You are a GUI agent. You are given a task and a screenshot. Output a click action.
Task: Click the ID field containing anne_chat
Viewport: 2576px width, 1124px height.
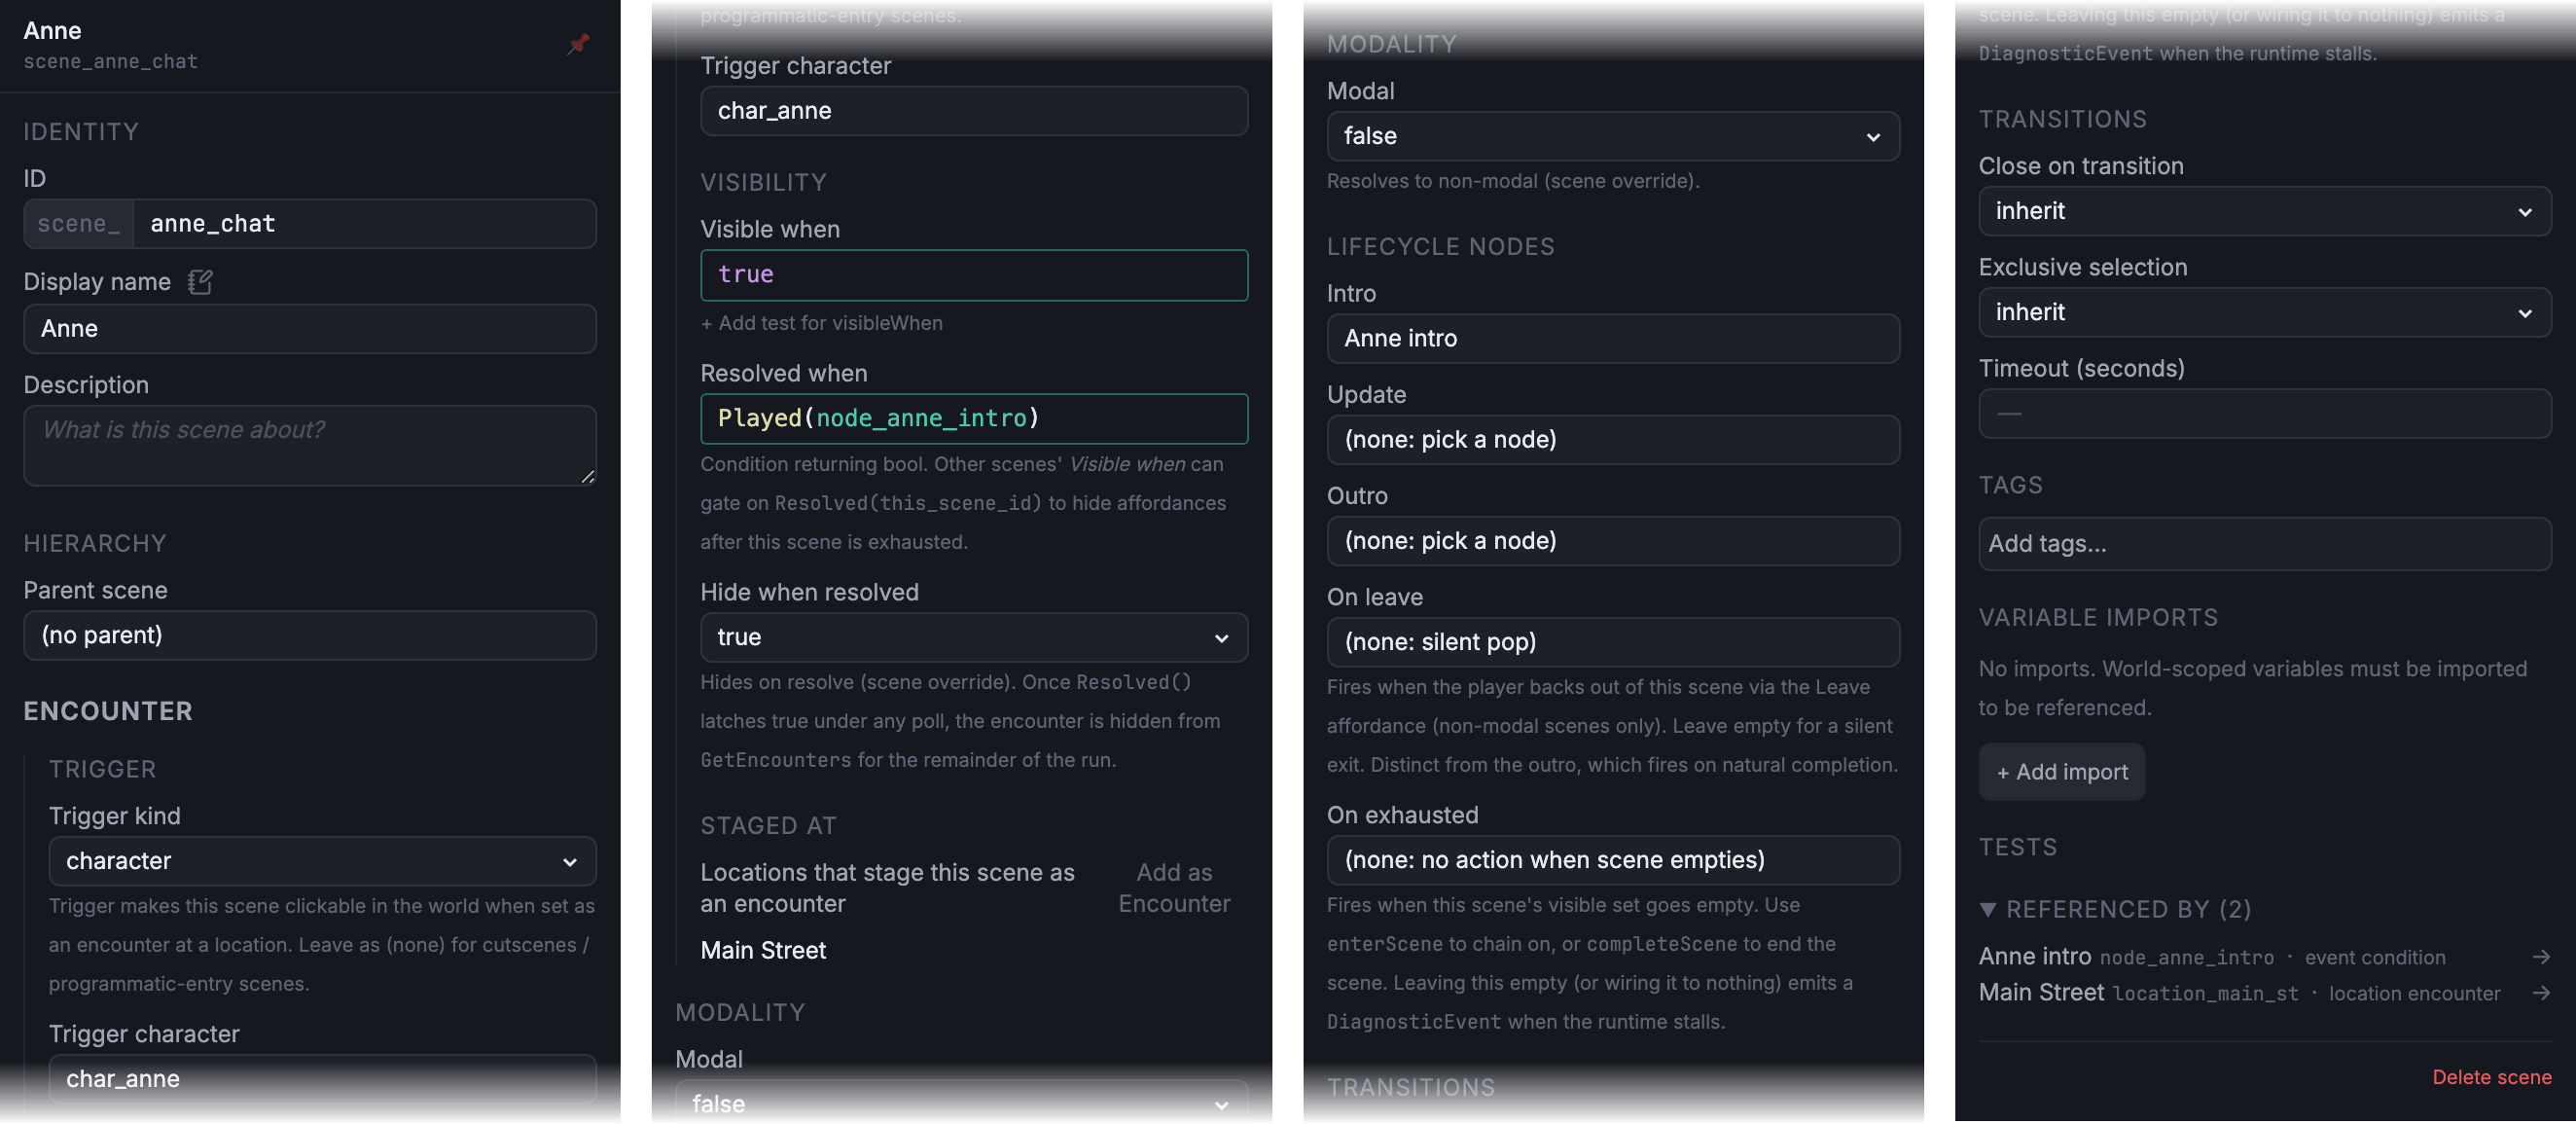pos(364,223)
